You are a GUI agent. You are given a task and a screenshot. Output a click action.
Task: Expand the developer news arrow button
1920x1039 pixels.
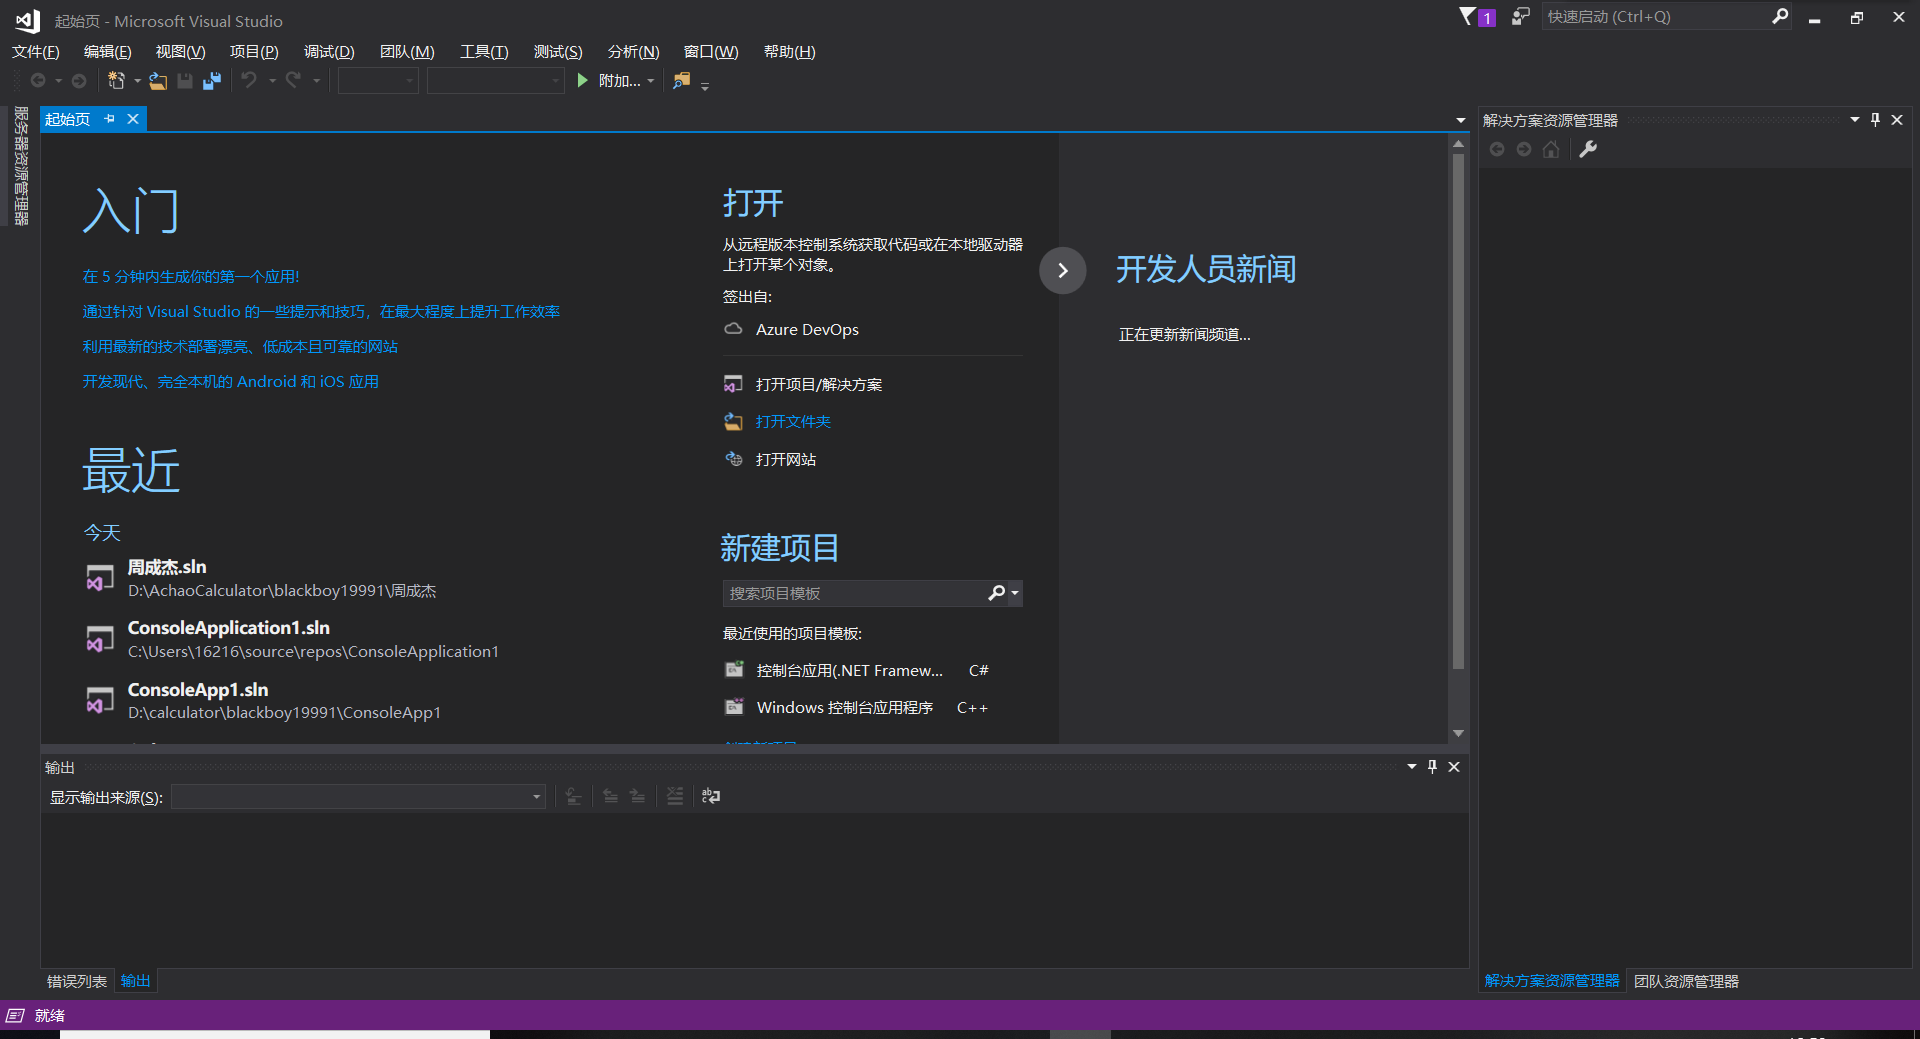pos(1063,271)
